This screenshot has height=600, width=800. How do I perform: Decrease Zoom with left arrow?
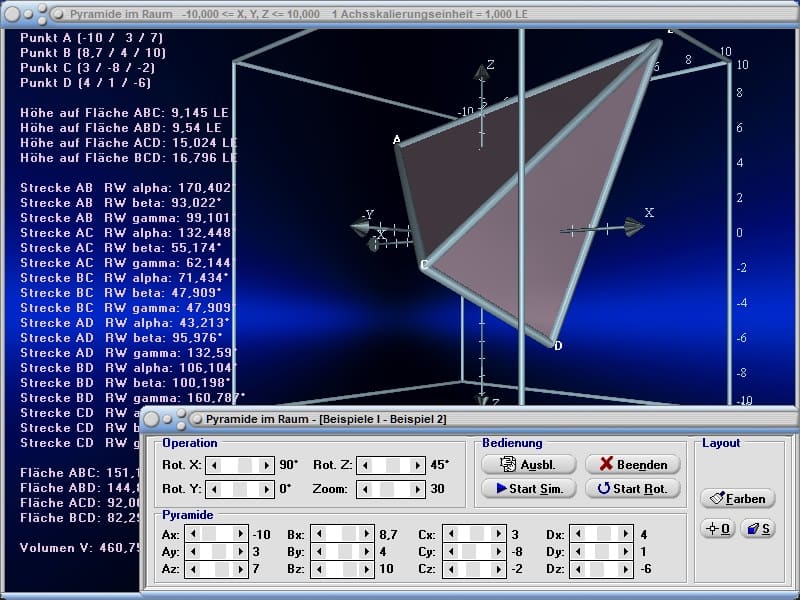click(365, 489)
